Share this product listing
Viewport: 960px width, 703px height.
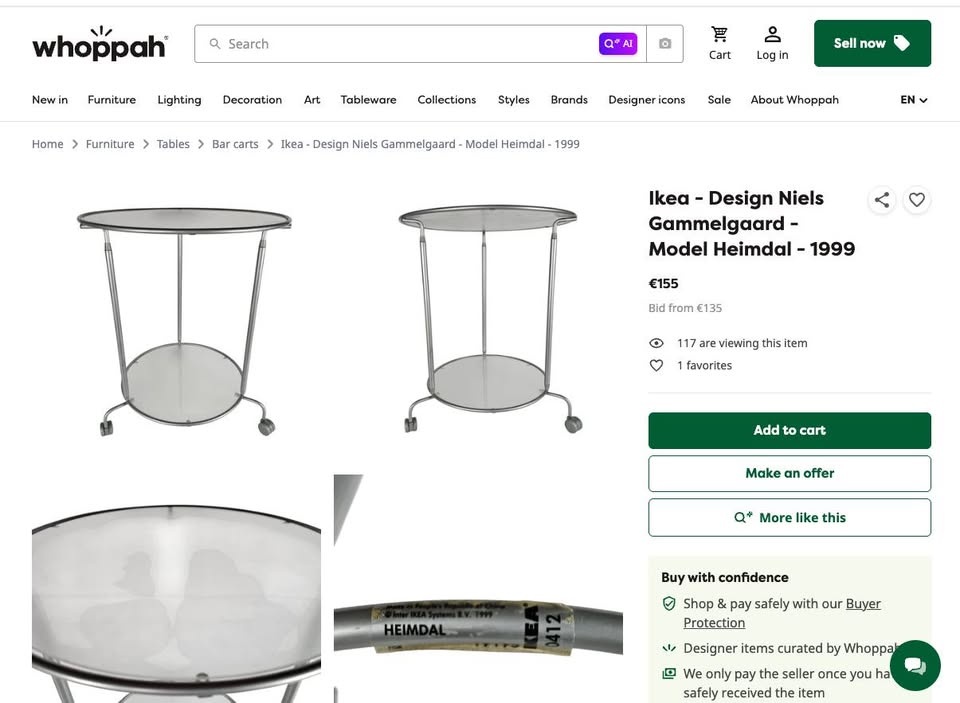point(881,200)
